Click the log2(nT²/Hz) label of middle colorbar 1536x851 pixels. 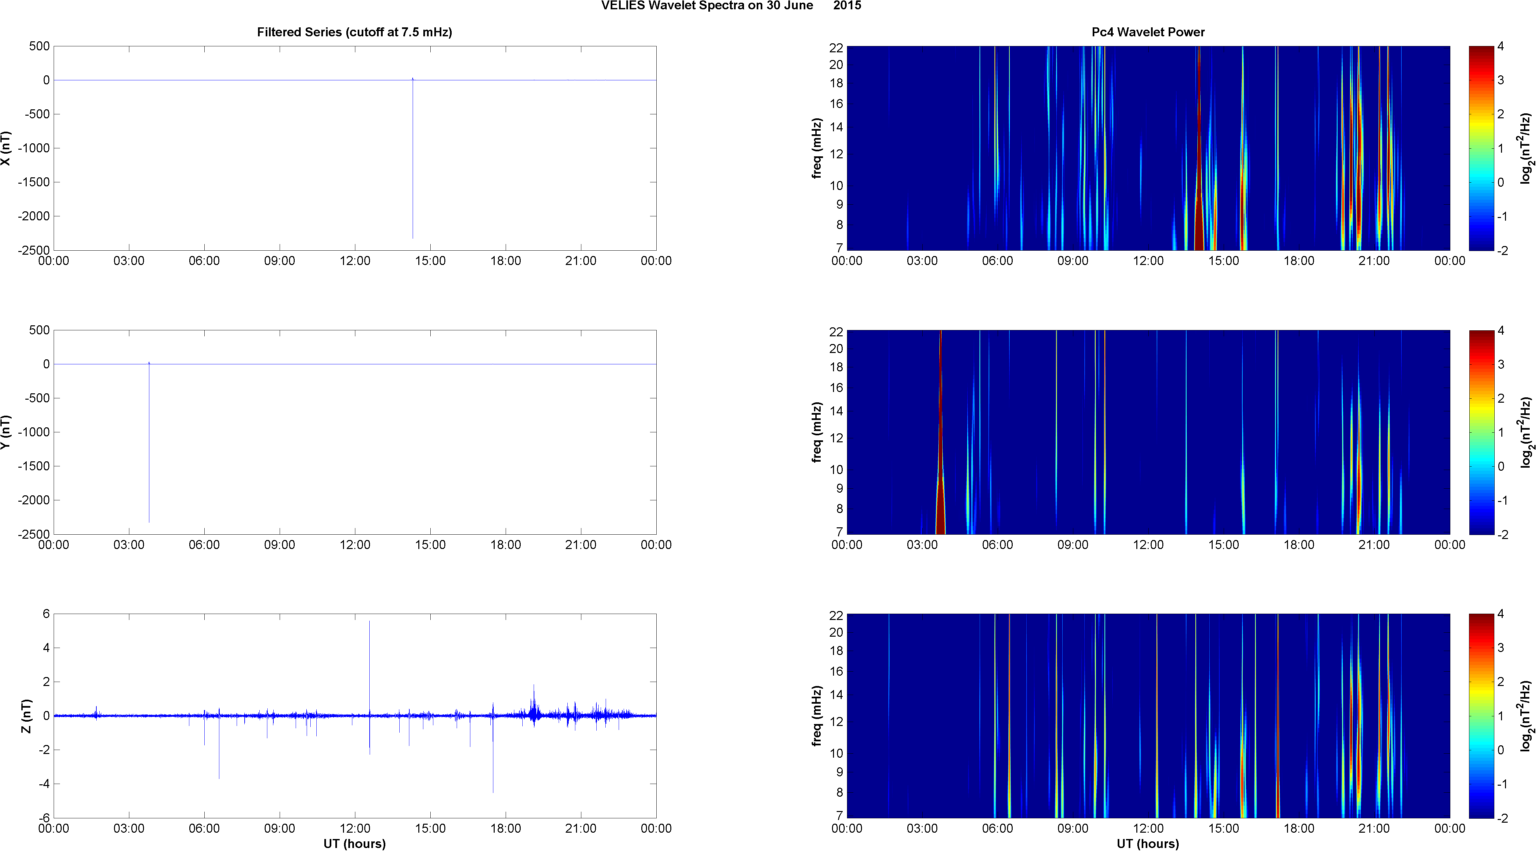pyautogui.click(x=1526, y=432)
